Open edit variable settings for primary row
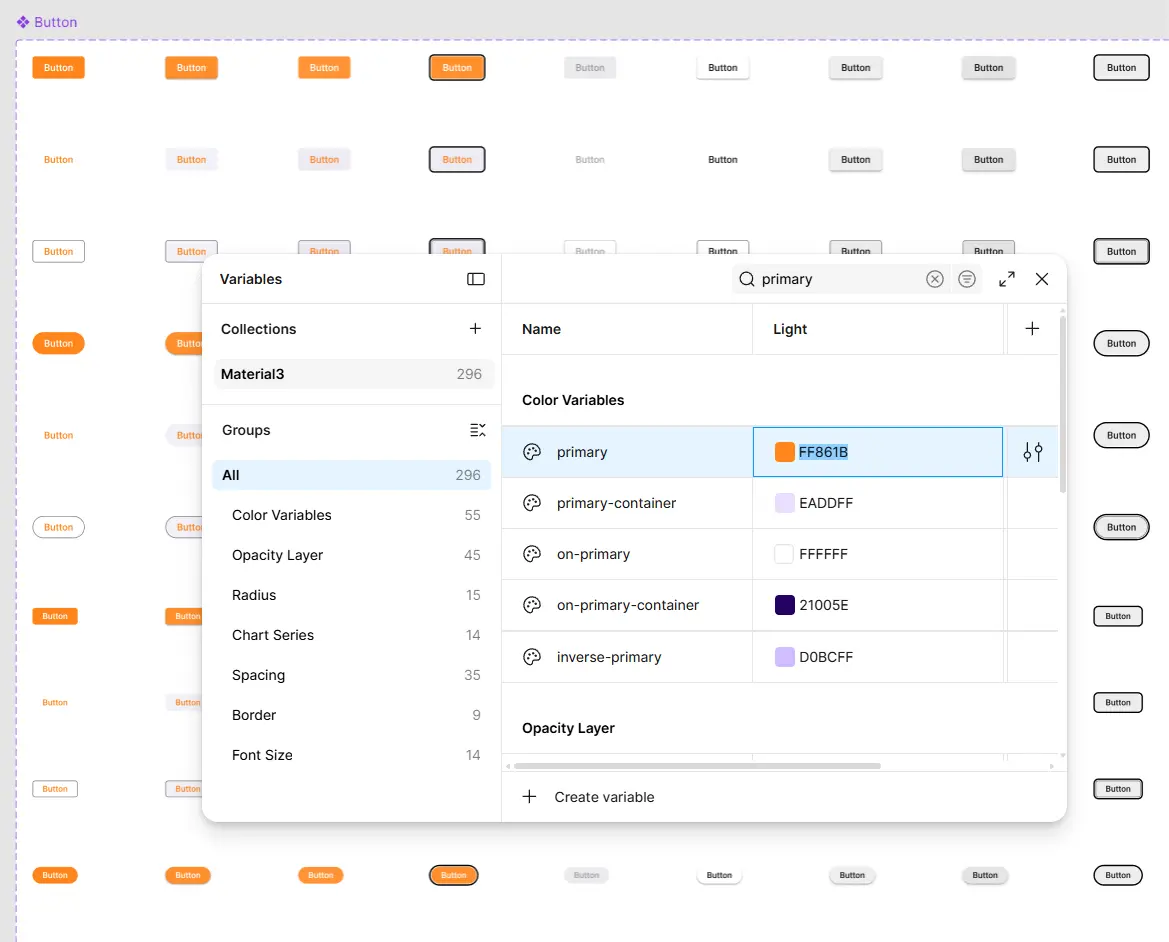The height and width of the screenshot is (942, 1169). [x=1033, y=452]
